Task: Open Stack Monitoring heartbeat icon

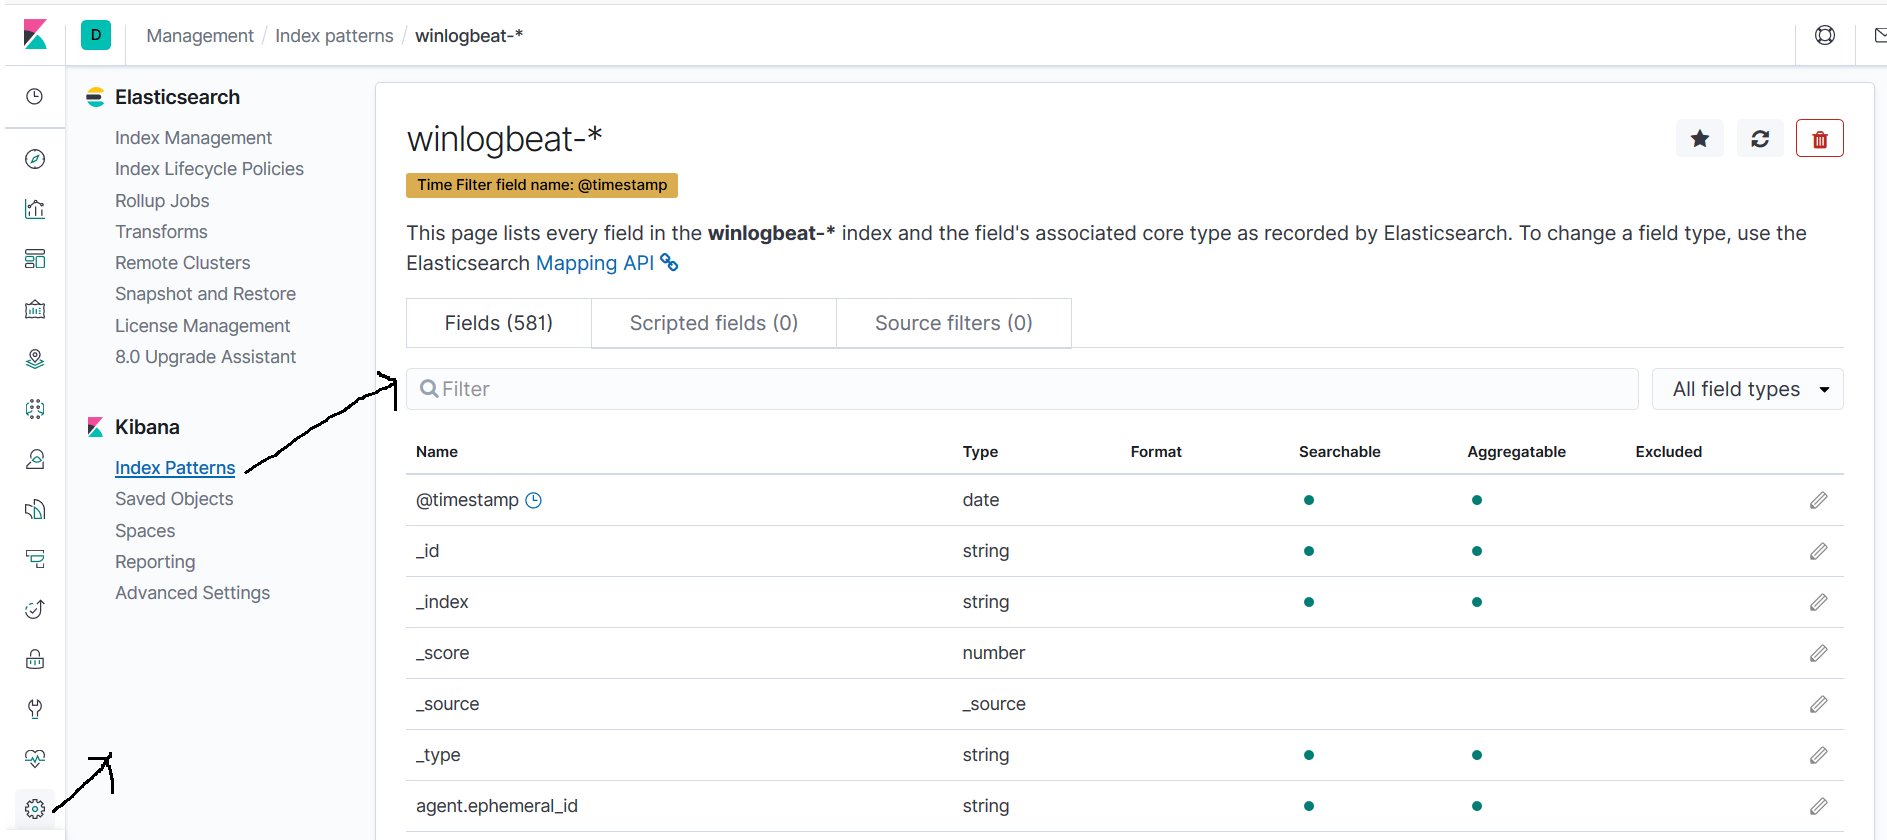Action: click(x=35, y=759)
